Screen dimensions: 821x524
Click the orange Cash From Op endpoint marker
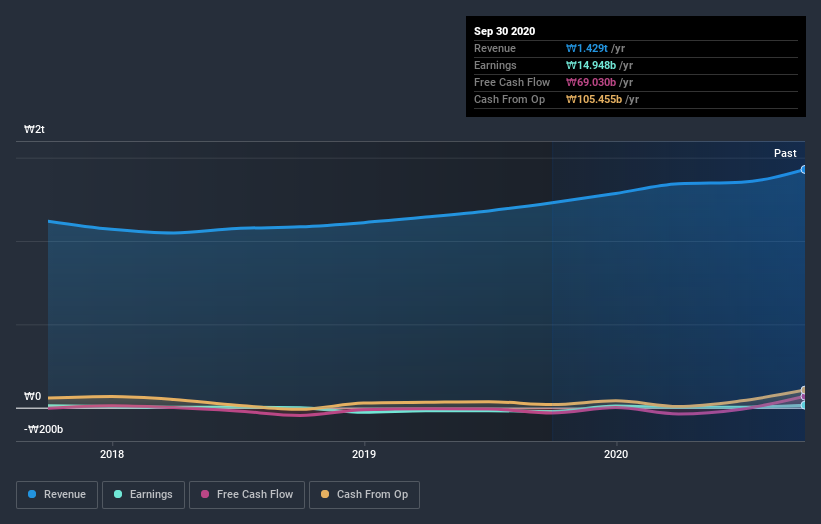click(803, 390)
